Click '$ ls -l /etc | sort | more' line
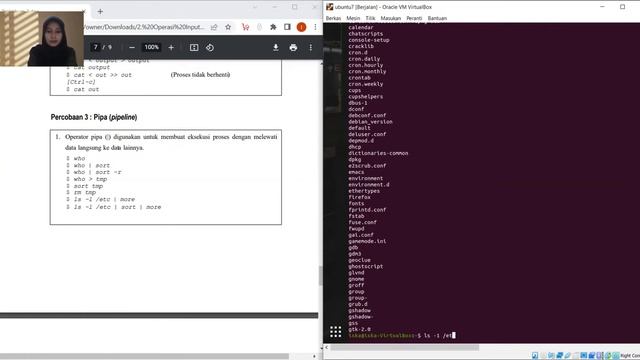The image size is (640, 360). [113, 207]
